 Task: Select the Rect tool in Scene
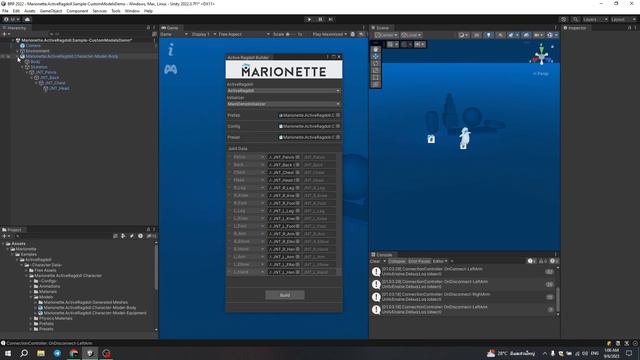point(376,77)
